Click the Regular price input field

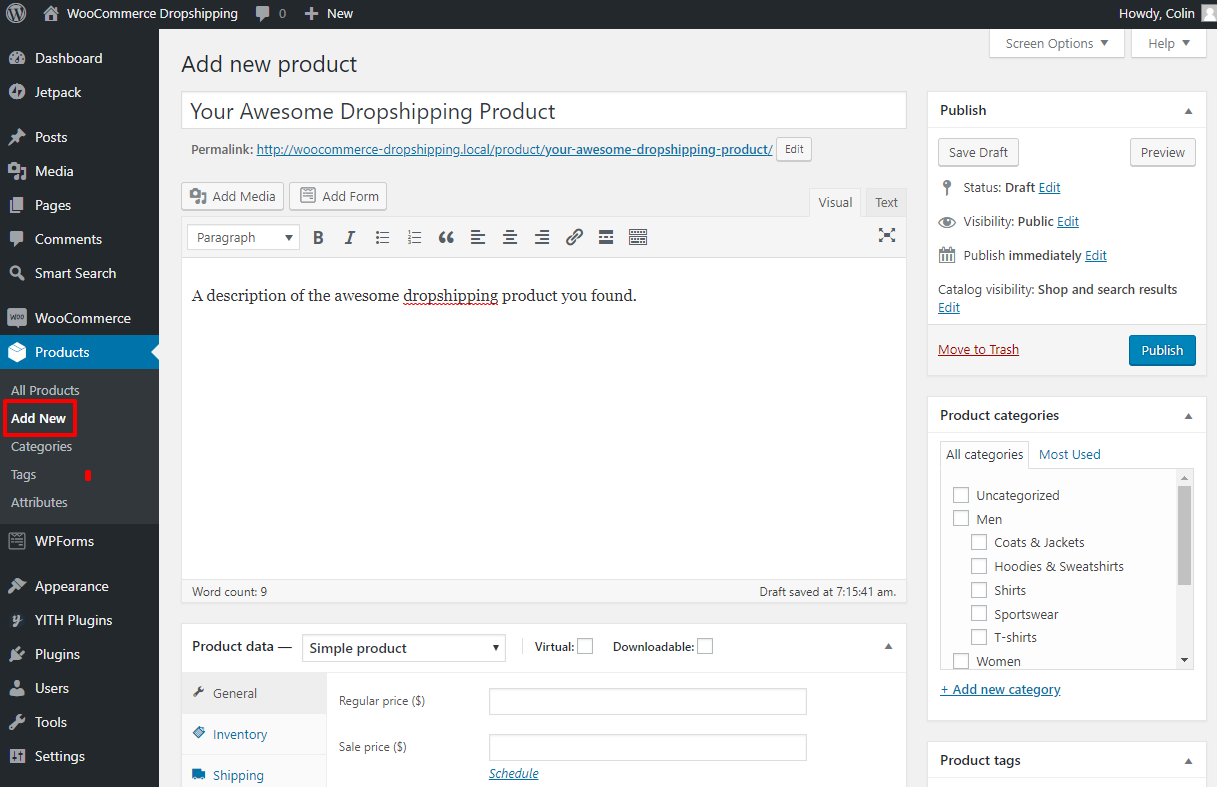(x=647, y=702)
